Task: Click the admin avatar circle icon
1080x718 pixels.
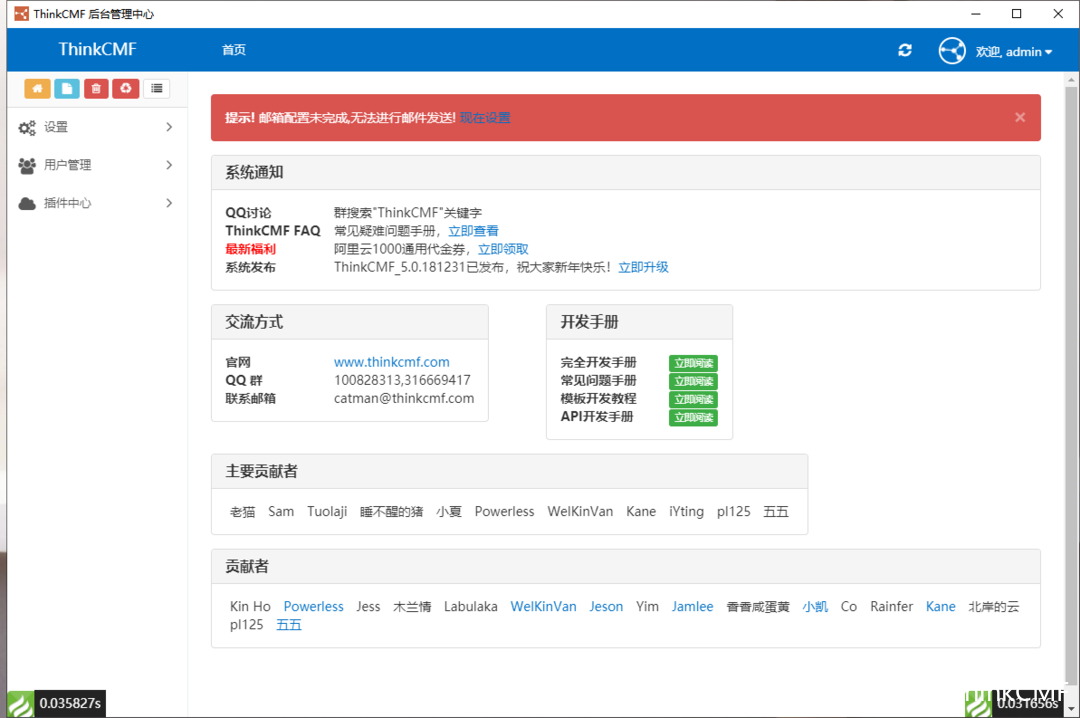Action: point(952,50)
